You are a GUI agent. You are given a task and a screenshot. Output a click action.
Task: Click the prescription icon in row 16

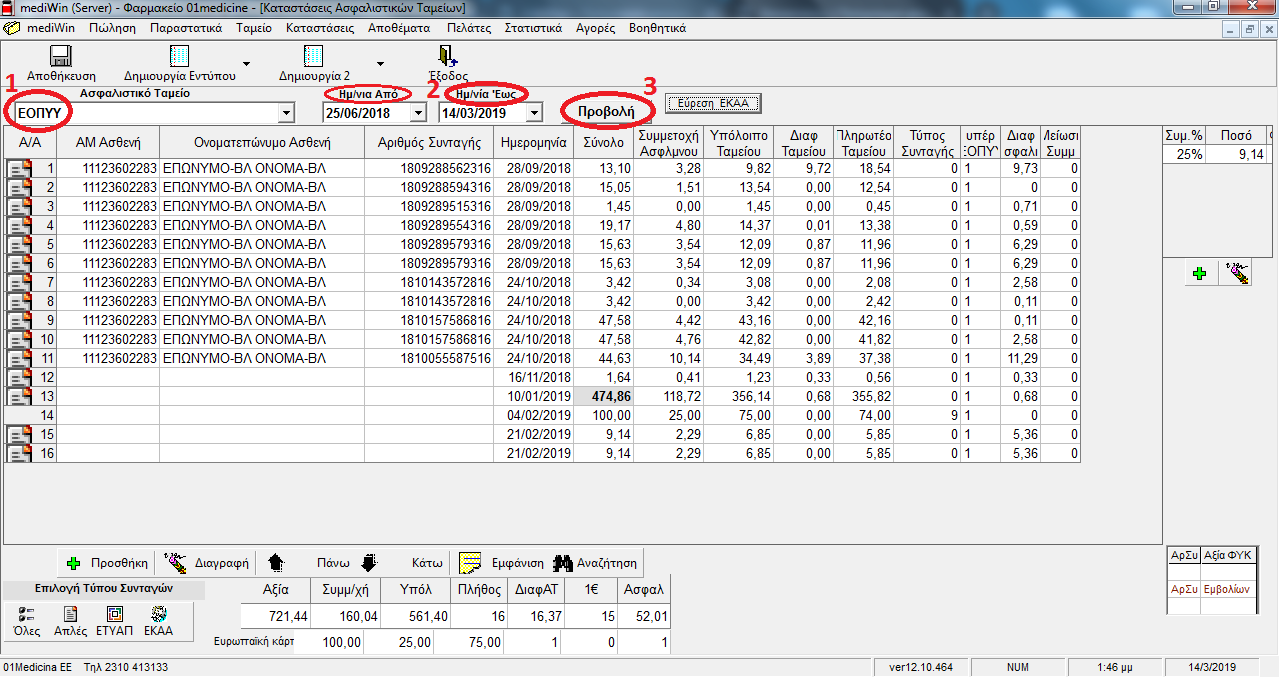click(x=19, y=453)
